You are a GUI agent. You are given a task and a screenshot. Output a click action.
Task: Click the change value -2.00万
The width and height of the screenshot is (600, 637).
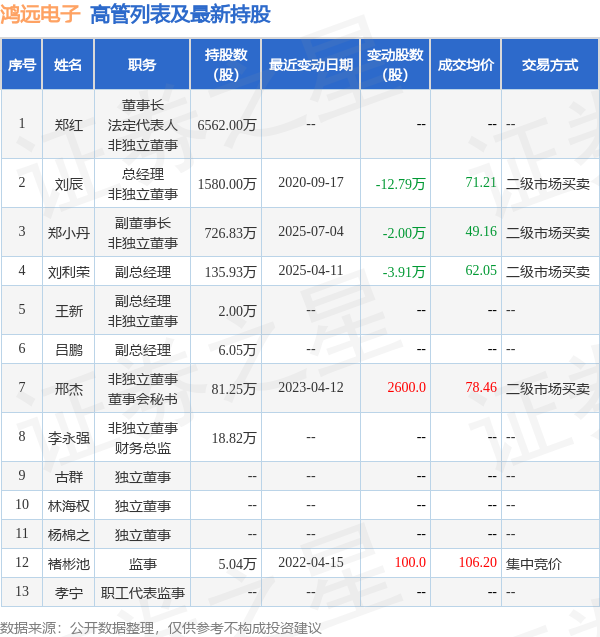[x=404, y=233]
